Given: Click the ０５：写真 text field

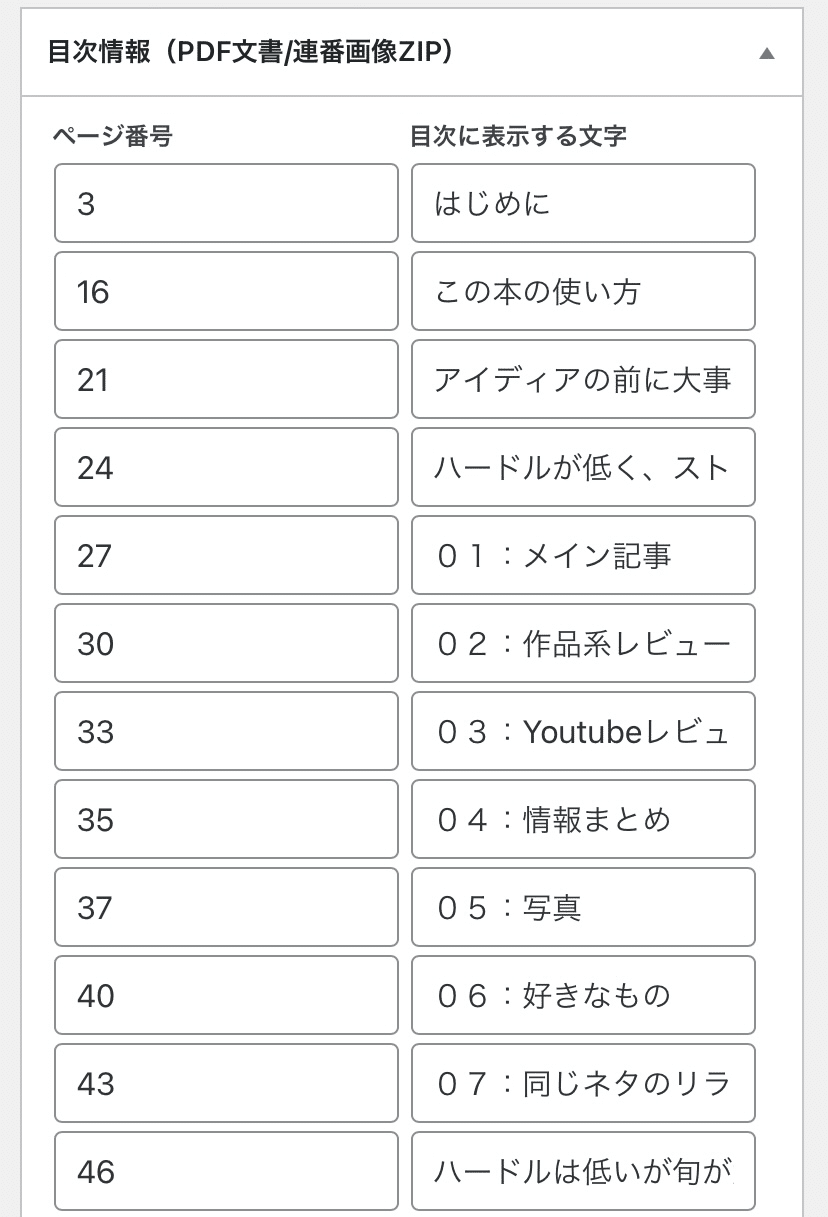Looking at the screenshot, I should 583,907.
